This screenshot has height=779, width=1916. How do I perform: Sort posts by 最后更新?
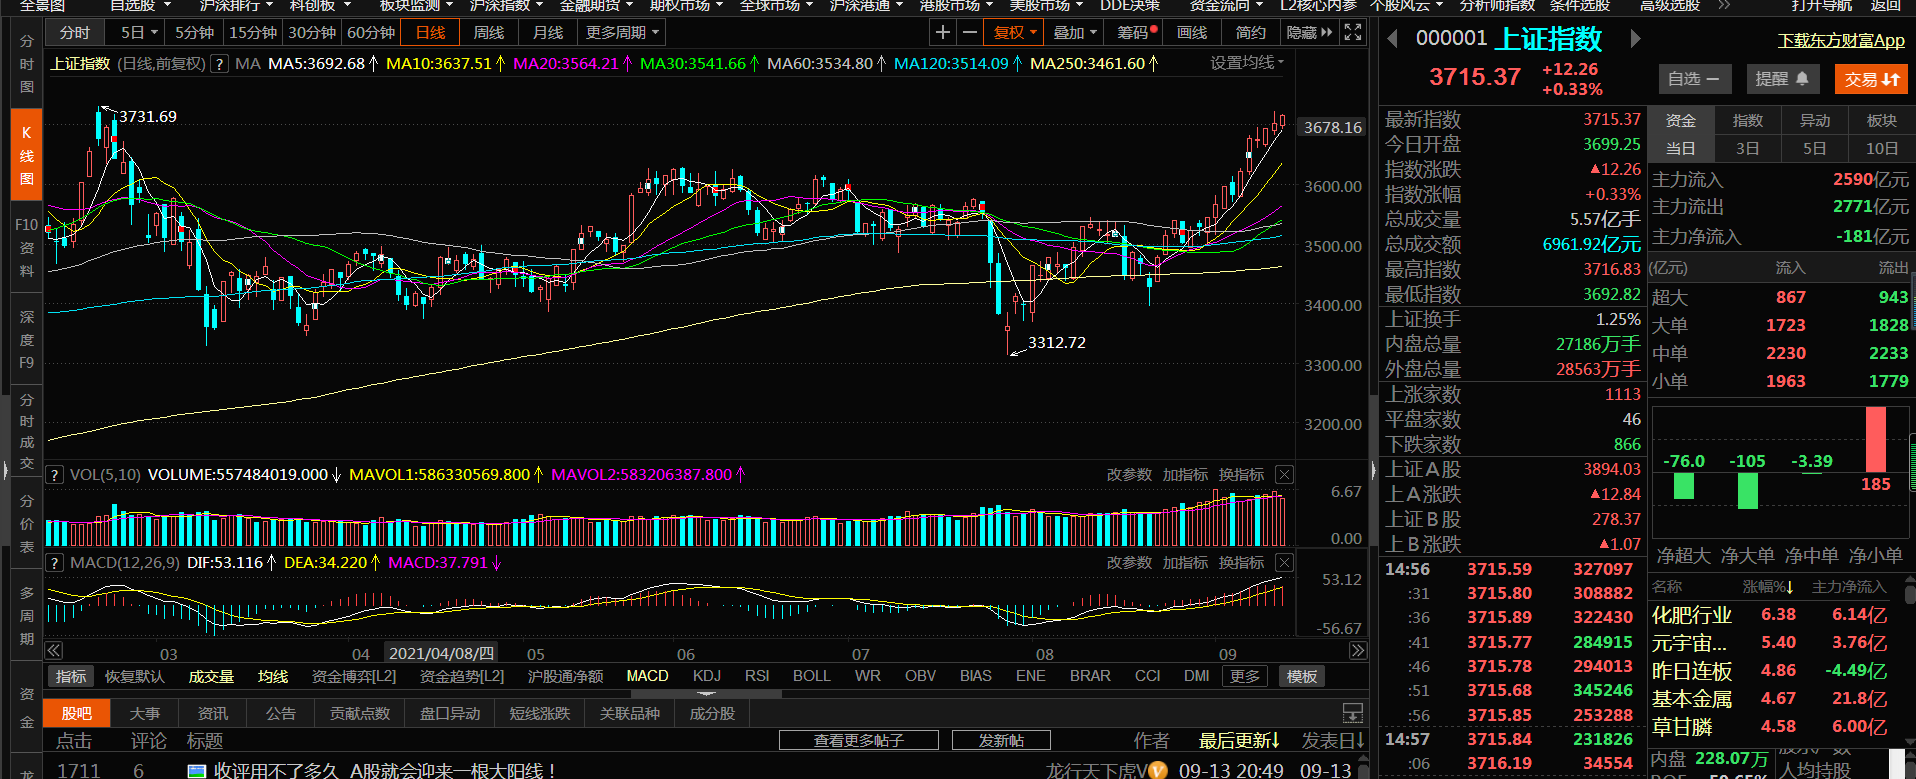(1240, 741)
